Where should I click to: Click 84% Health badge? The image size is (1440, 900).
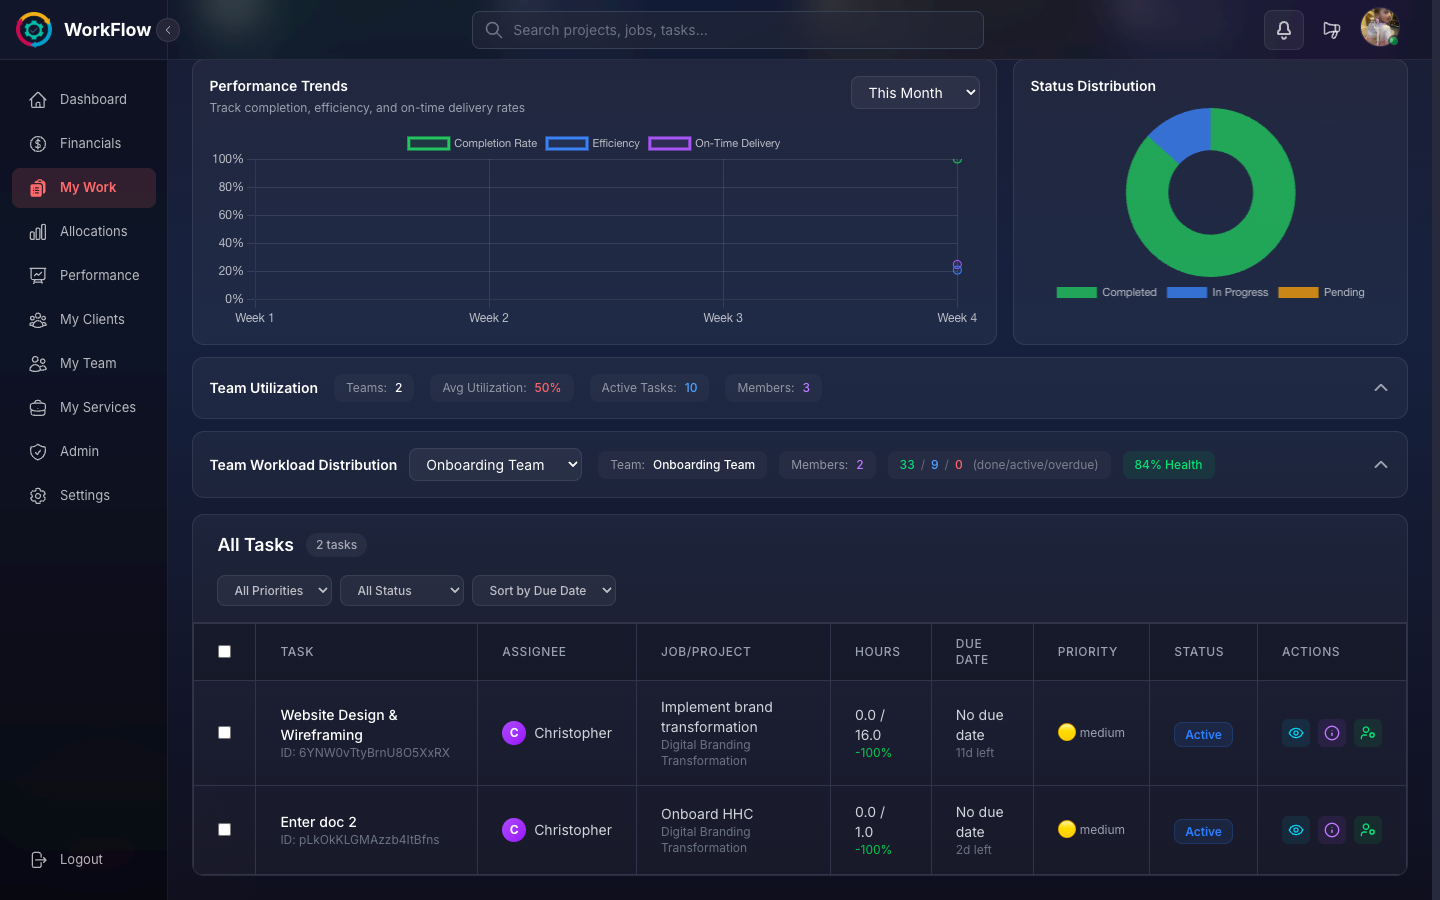[x=1168, y=465]
